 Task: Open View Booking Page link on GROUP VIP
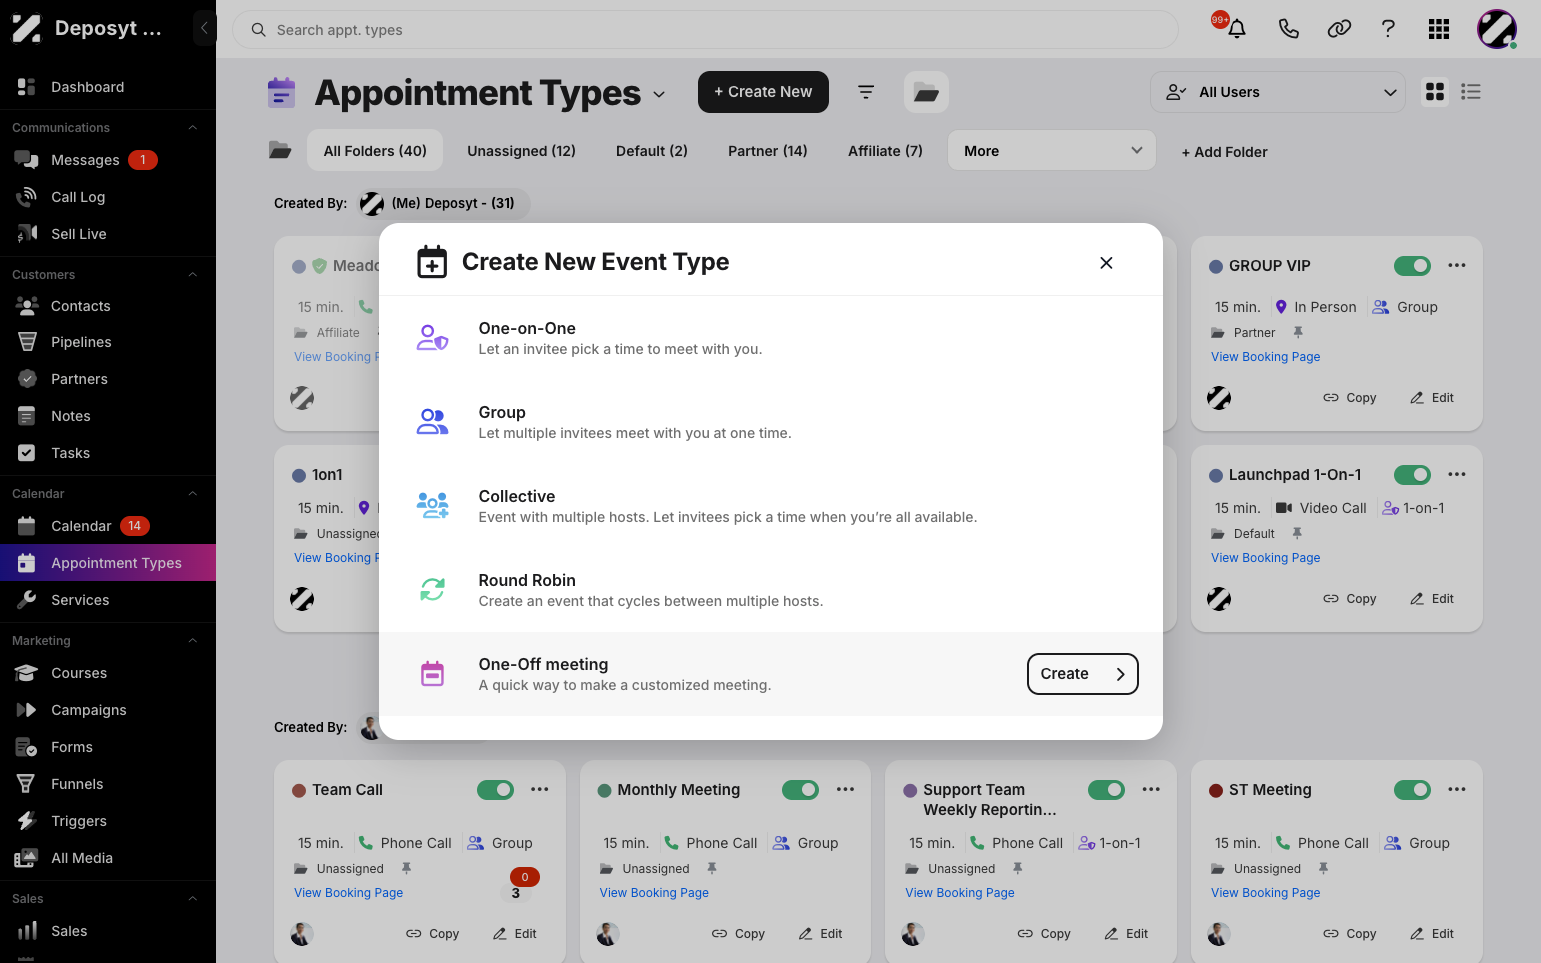(x=1265, y=357)
